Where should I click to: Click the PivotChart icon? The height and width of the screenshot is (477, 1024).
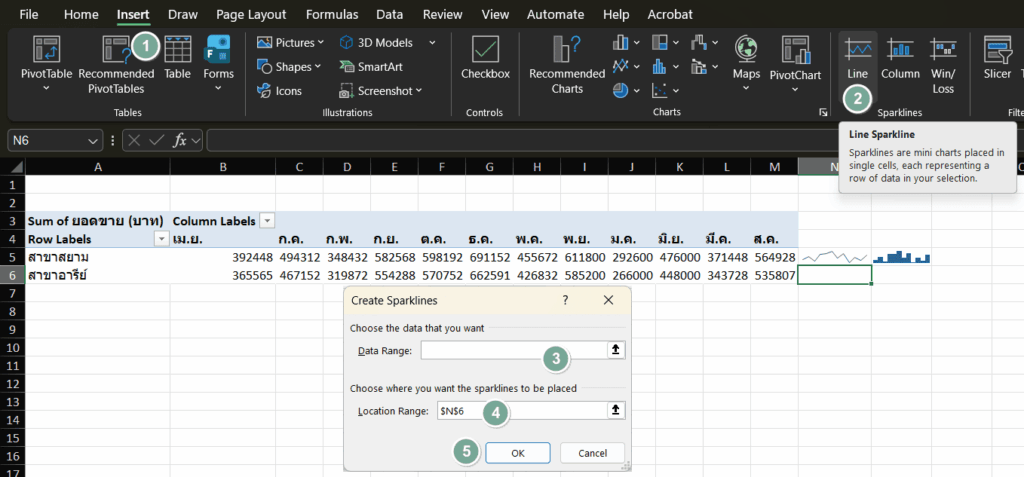(795, 50)
